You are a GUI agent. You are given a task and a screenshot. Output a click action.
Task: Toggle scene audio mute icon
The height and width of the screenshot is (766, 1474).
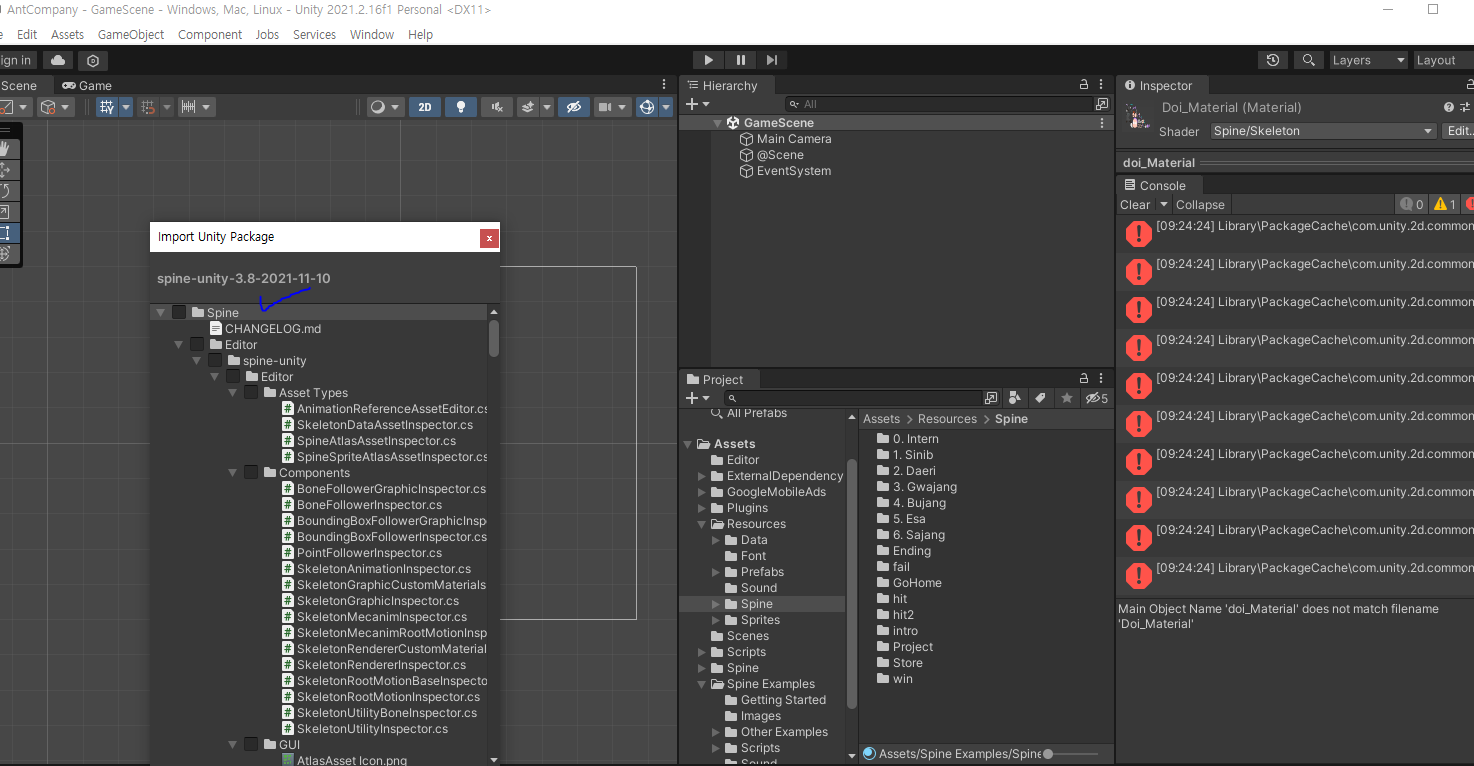[x=496, y=107]
